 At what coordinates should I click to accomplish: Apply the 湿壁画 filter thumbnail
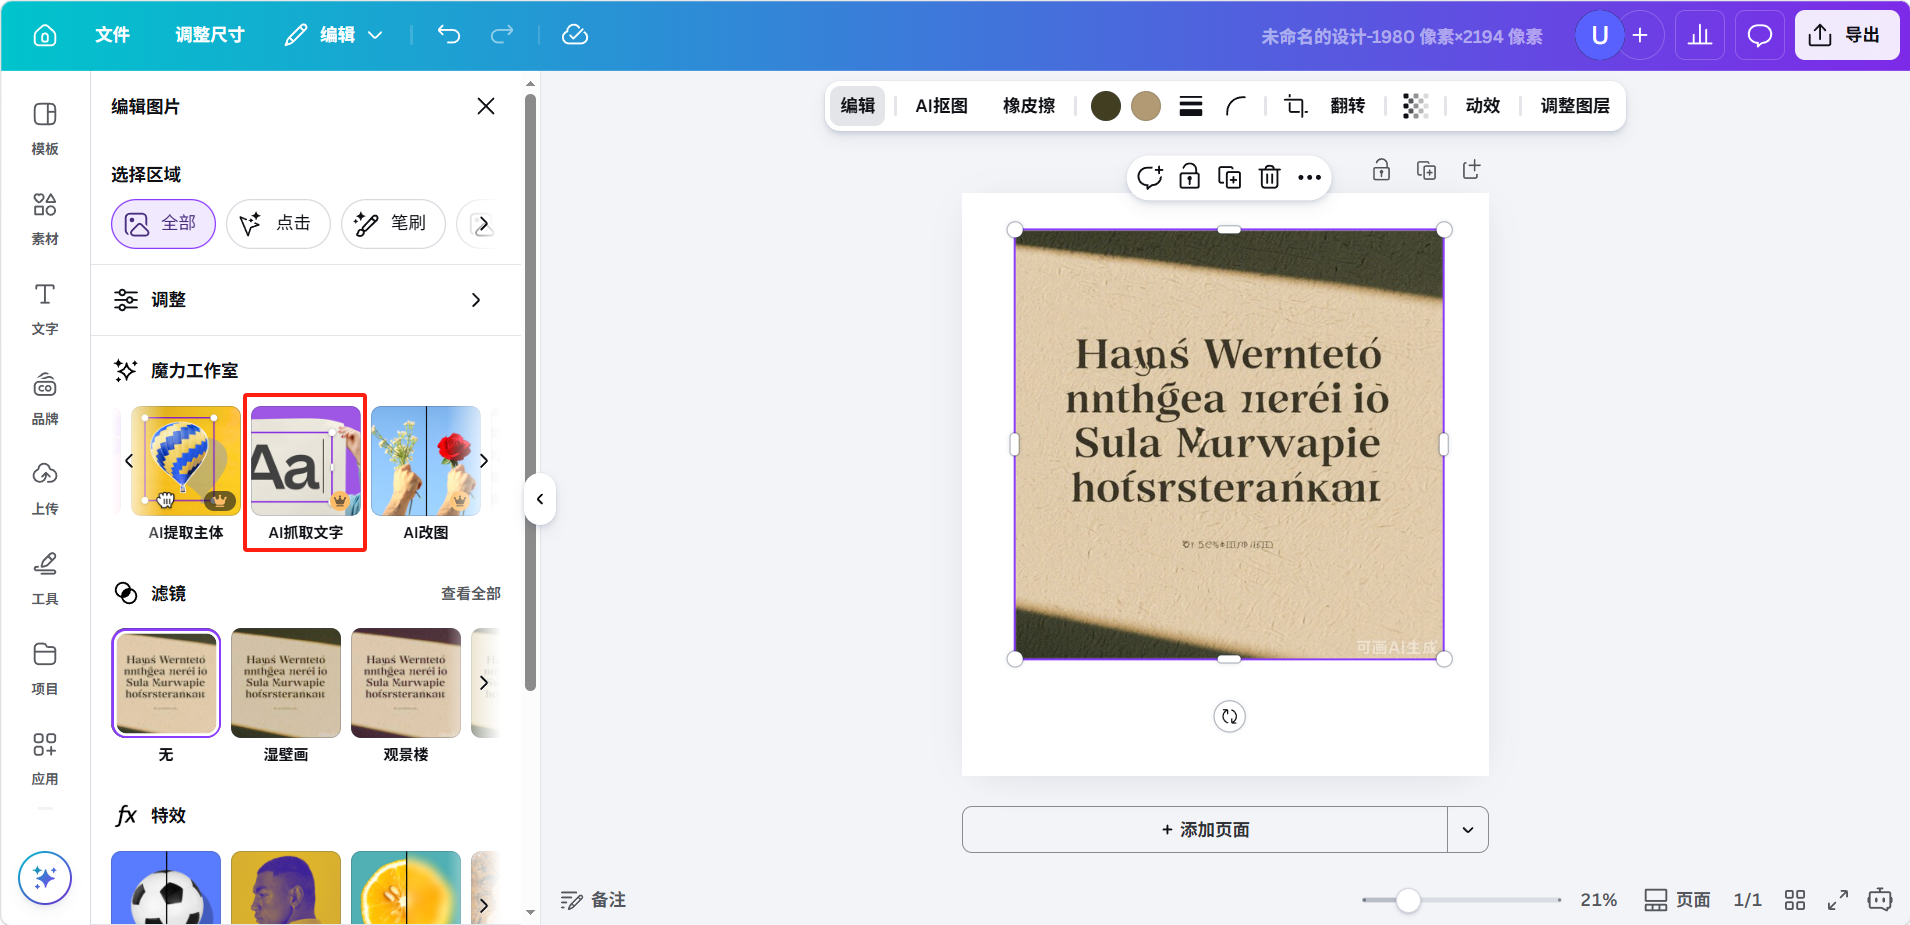coord(286,684)
